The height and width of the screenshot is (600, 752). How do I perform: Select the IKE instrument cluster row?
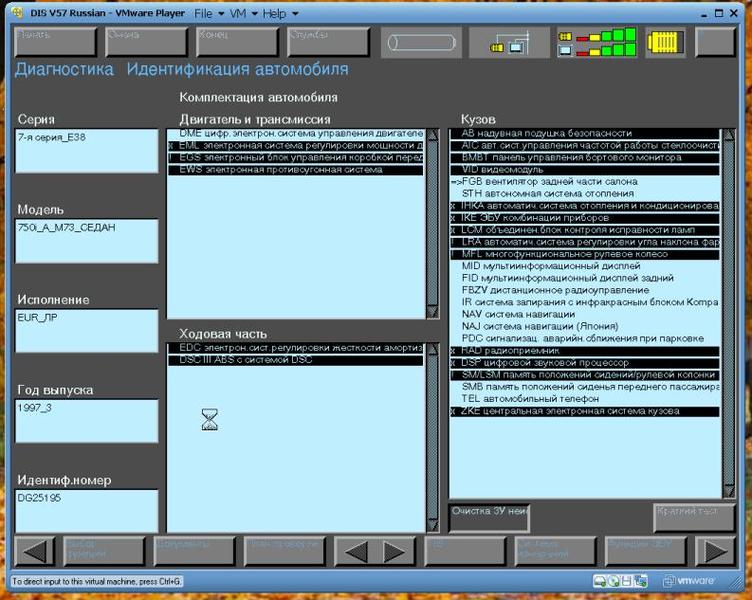pos(585,218)
